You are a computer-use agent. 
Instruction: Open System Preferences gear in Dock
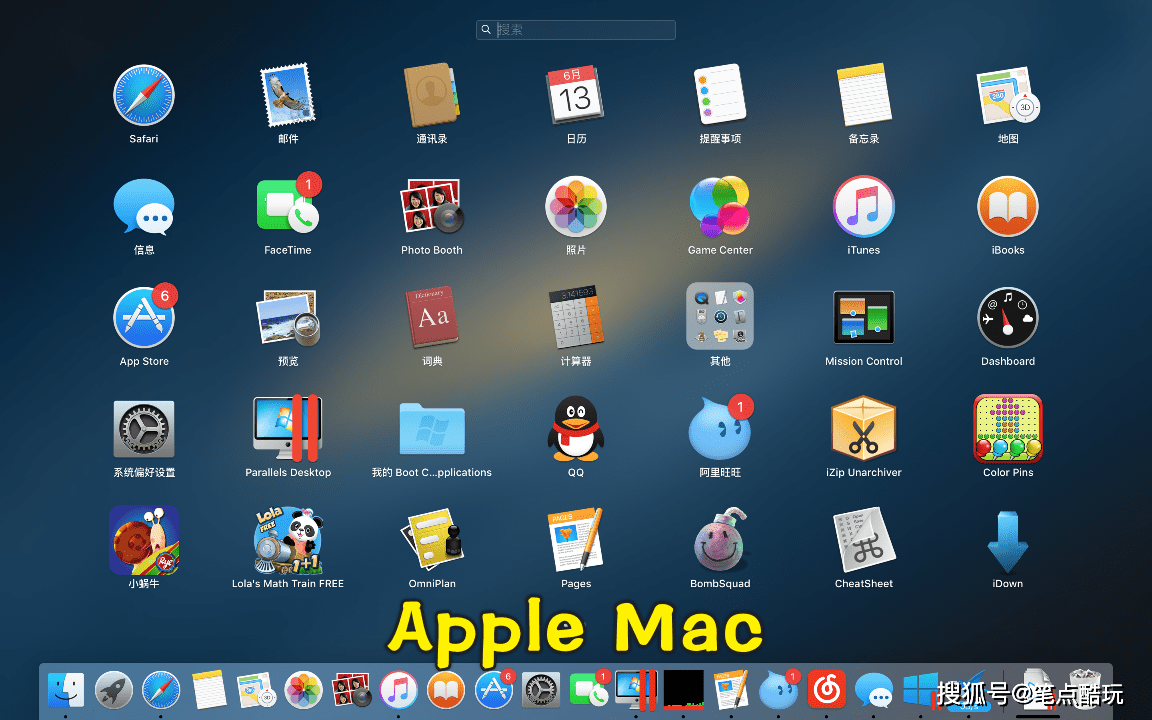point(541,691)
